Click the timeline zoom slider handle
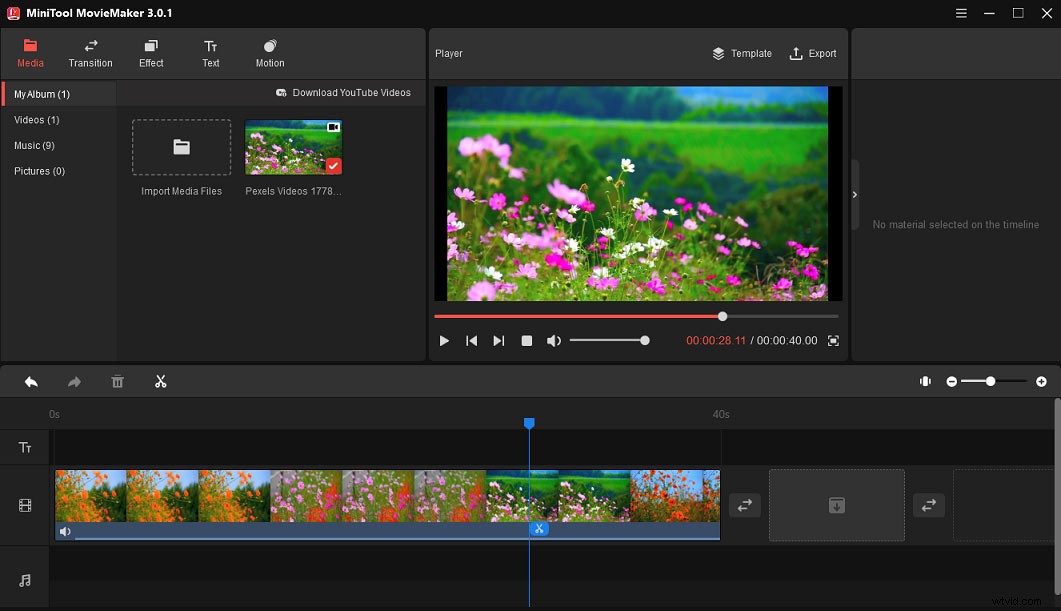The height and width of the screenshot is (611, 1061). coord(989,381)
